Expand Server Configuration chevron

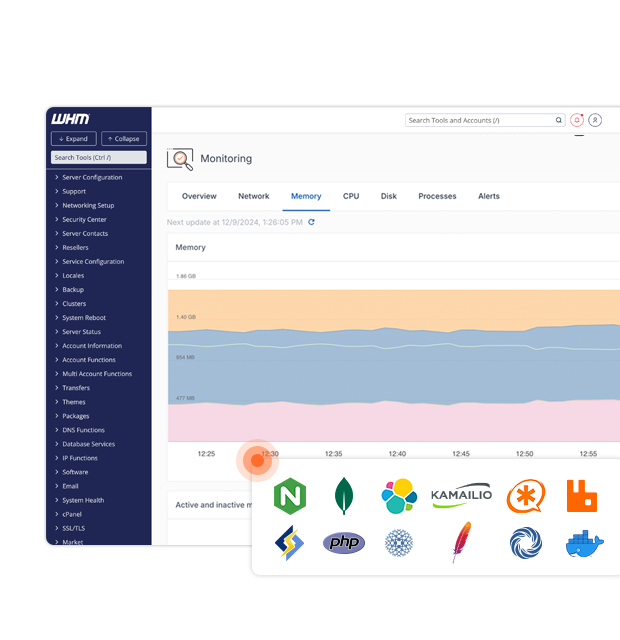(57, 177)
